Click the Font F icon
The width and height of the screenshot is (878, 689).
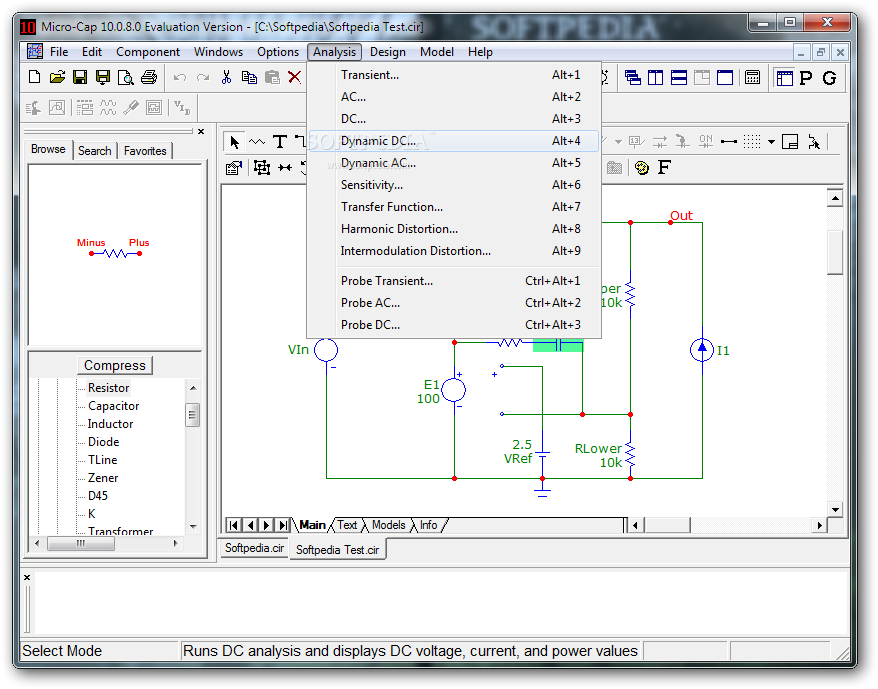664,167
